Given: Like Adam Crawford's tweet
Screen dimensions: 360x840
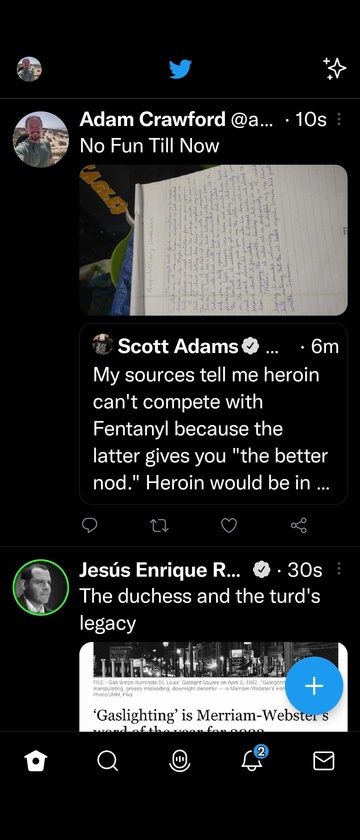Looking at the screenshot, I should point(229,526).
